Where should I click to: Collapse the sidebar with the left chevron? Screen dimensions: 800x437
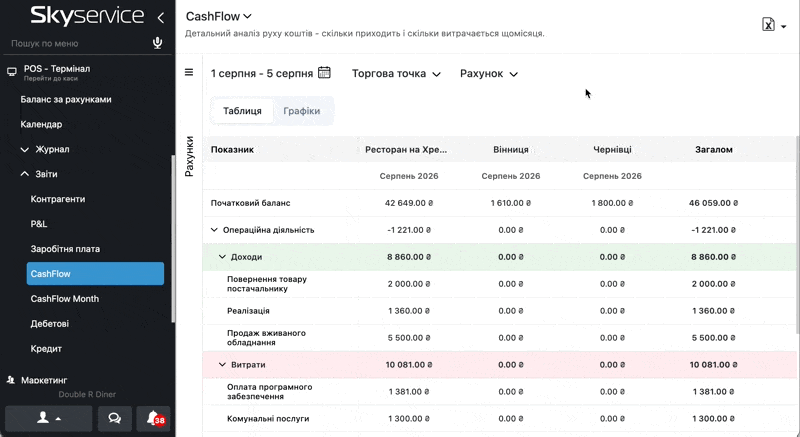point(161,18)
